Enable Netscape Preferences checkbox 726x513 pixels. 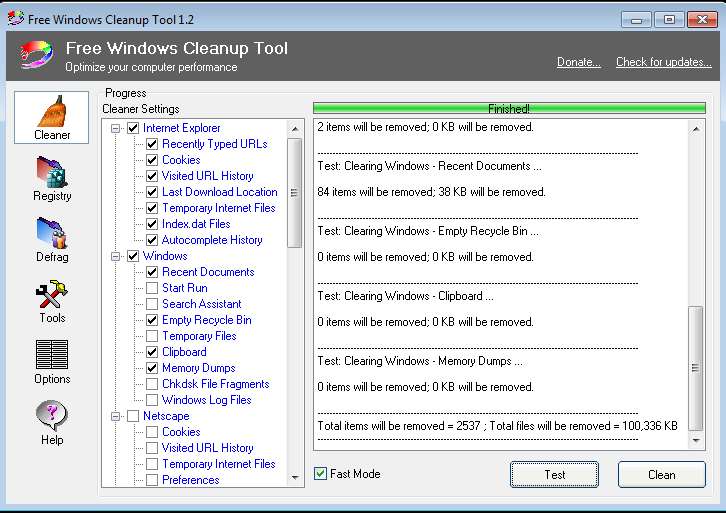pos(152,480)
